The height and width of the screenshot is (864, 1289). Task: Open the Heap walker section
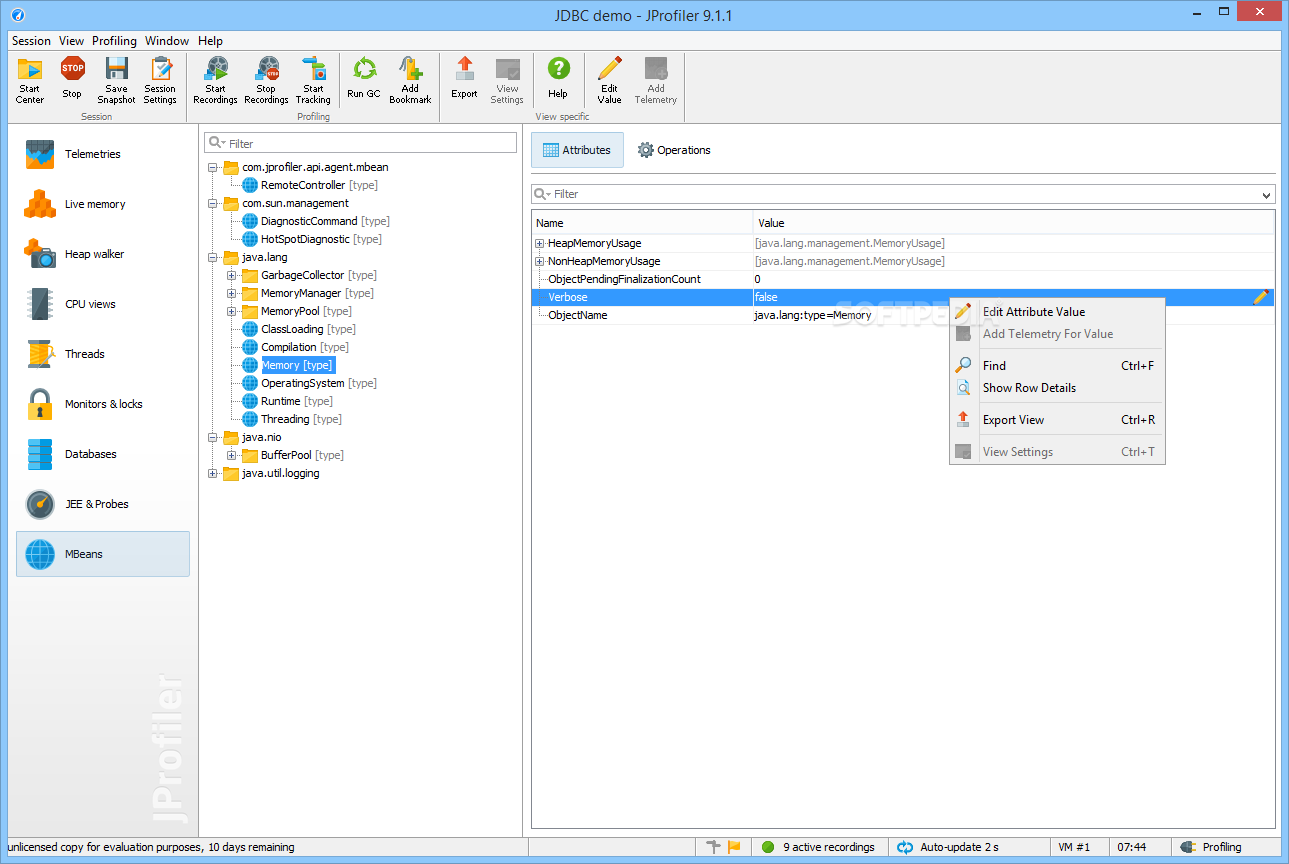click(103, 254)
